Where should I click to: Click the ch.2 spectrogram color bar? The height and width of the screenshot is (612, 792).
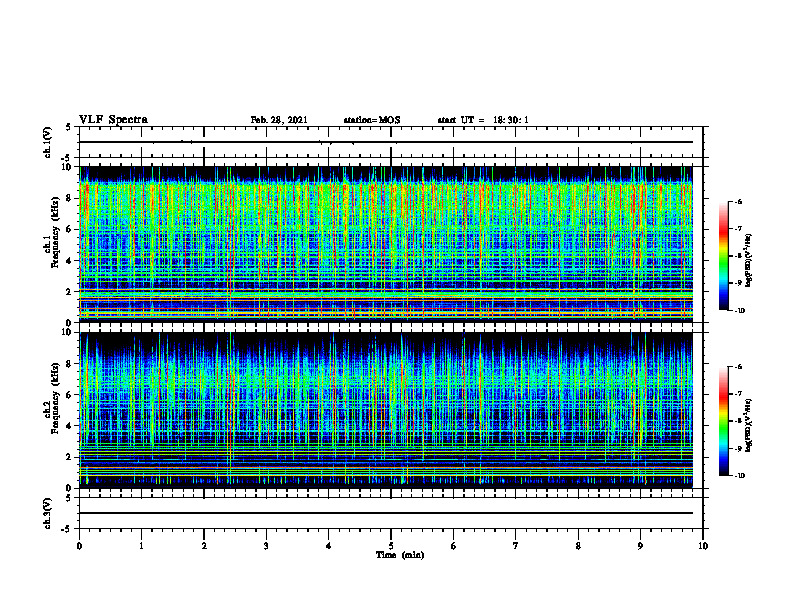723,421
